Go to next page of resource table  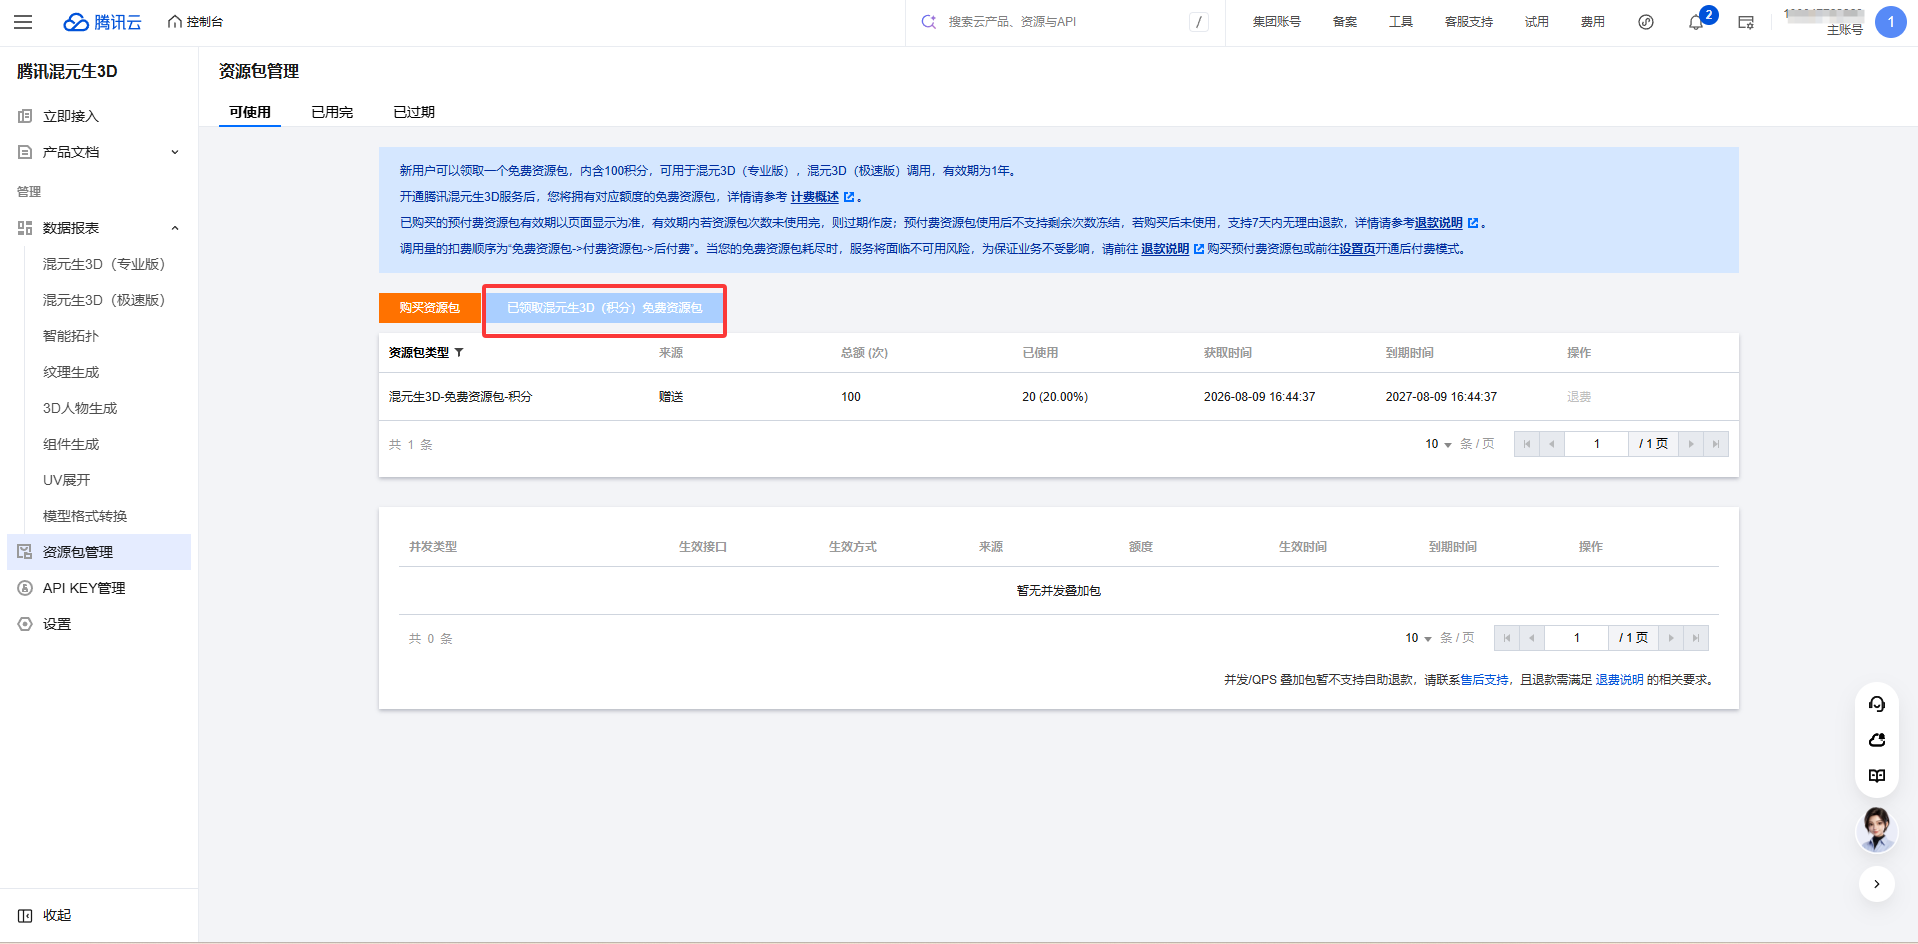point(1691,444)
